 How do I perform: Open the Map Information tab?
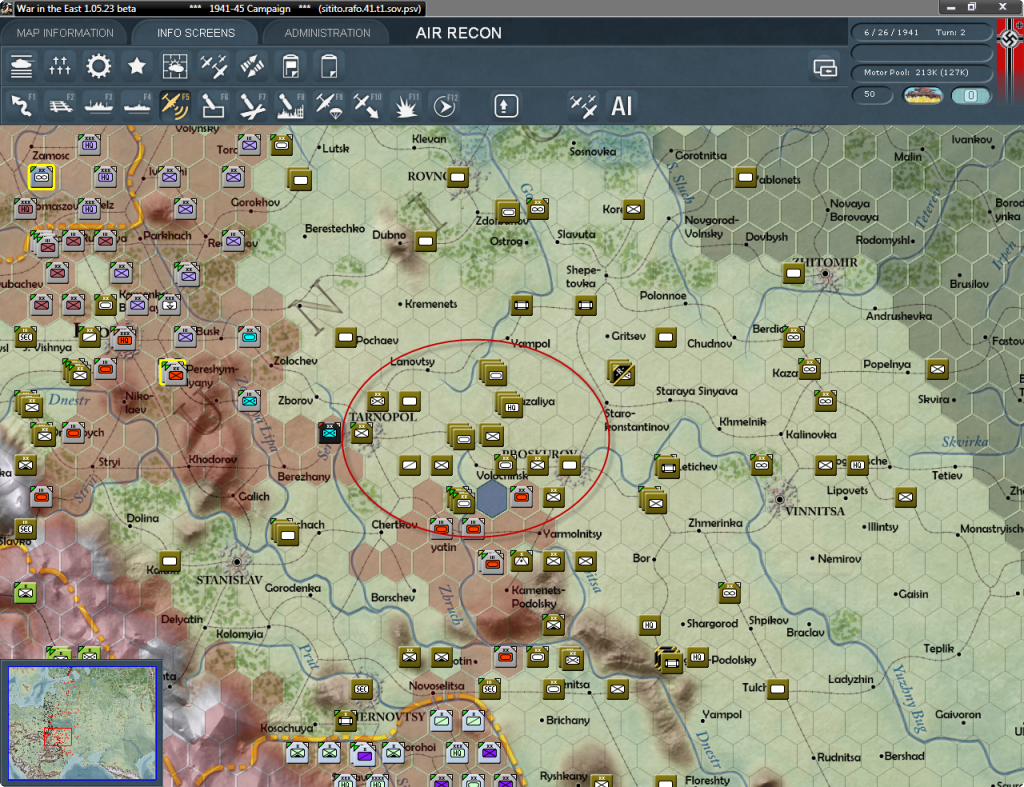pos(65,33)
